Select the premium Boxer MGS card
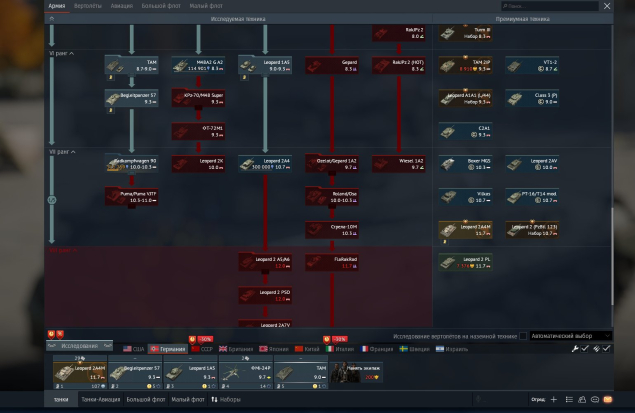Image resolution: width=635 pixels, height=413 pixels. click(466, 164)
